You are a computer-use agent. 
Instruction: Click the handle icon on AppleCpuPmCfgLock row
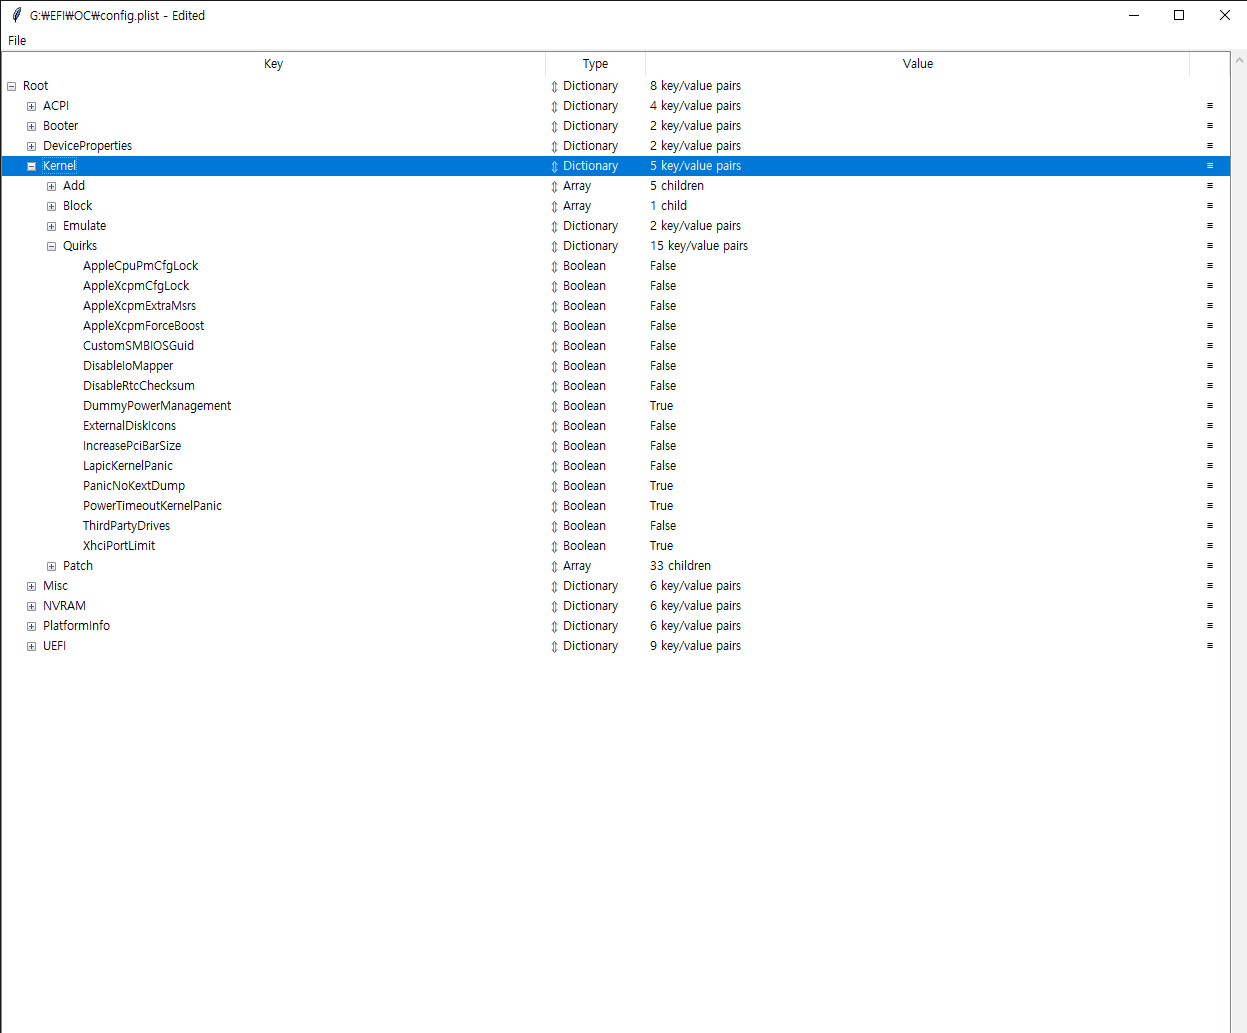[1209, 266]
